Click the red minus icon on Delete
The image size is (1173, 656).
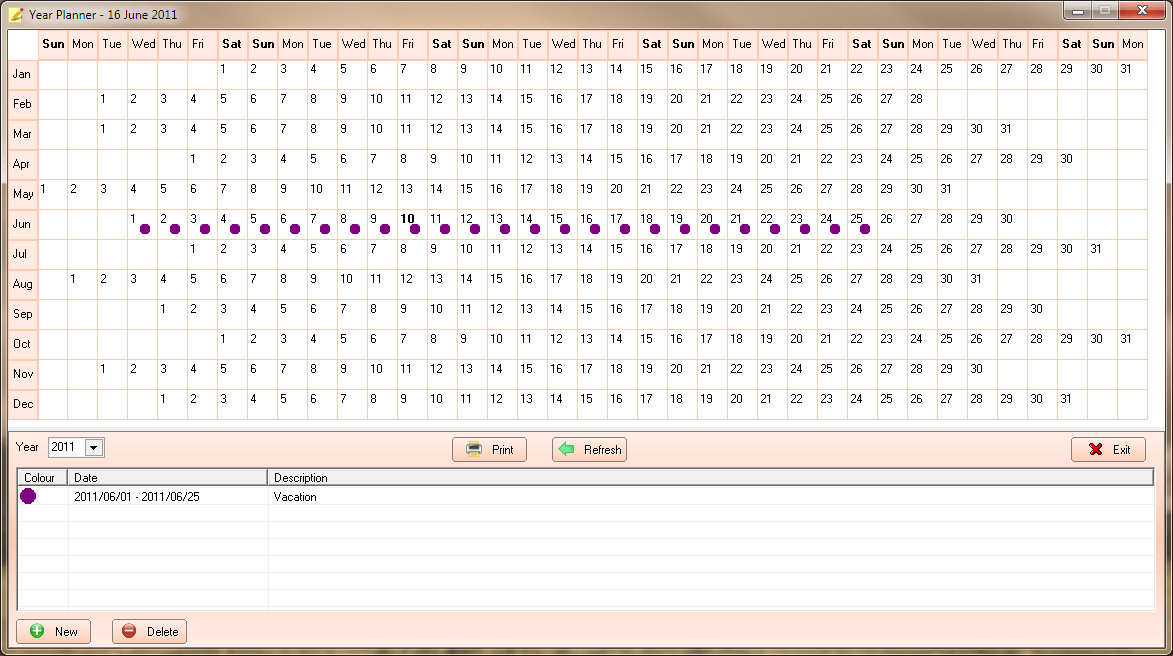tap(128, 631)
